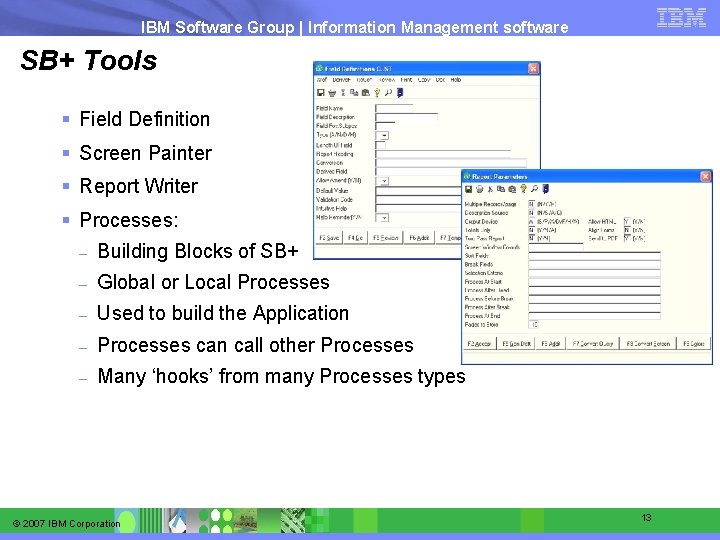Click Print icon in Field Definitions toolbar
This screenshot has width=720, height=540.
[332, 93]
